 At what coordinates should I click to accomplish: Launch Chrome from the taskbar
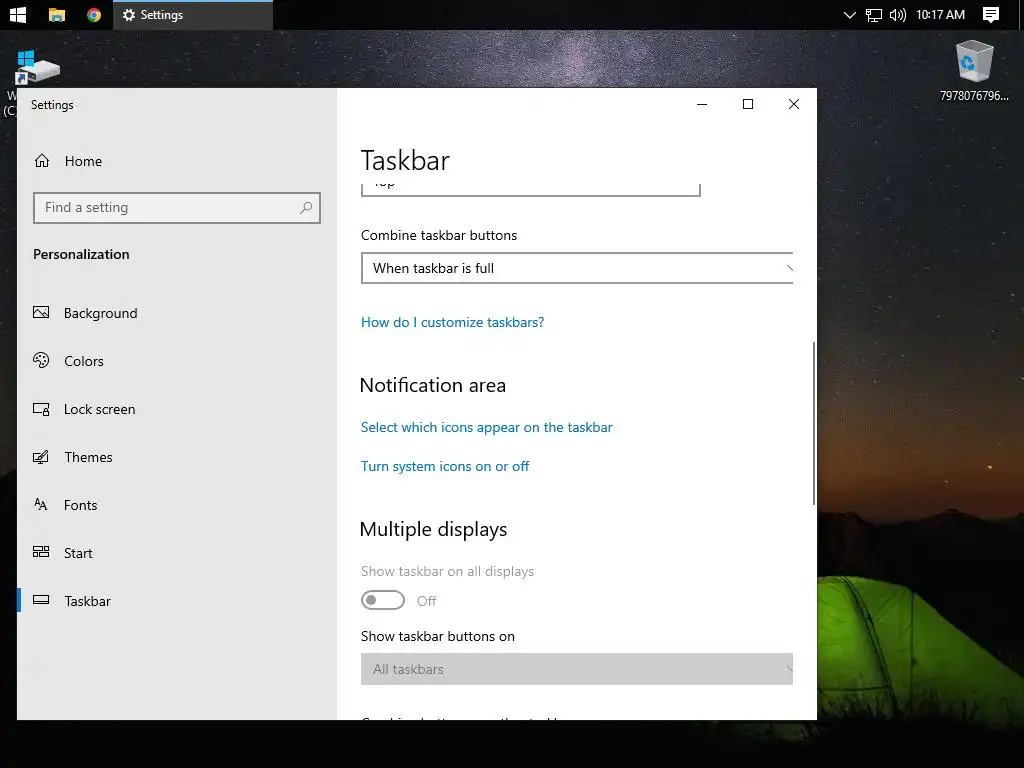click(94, 14)
